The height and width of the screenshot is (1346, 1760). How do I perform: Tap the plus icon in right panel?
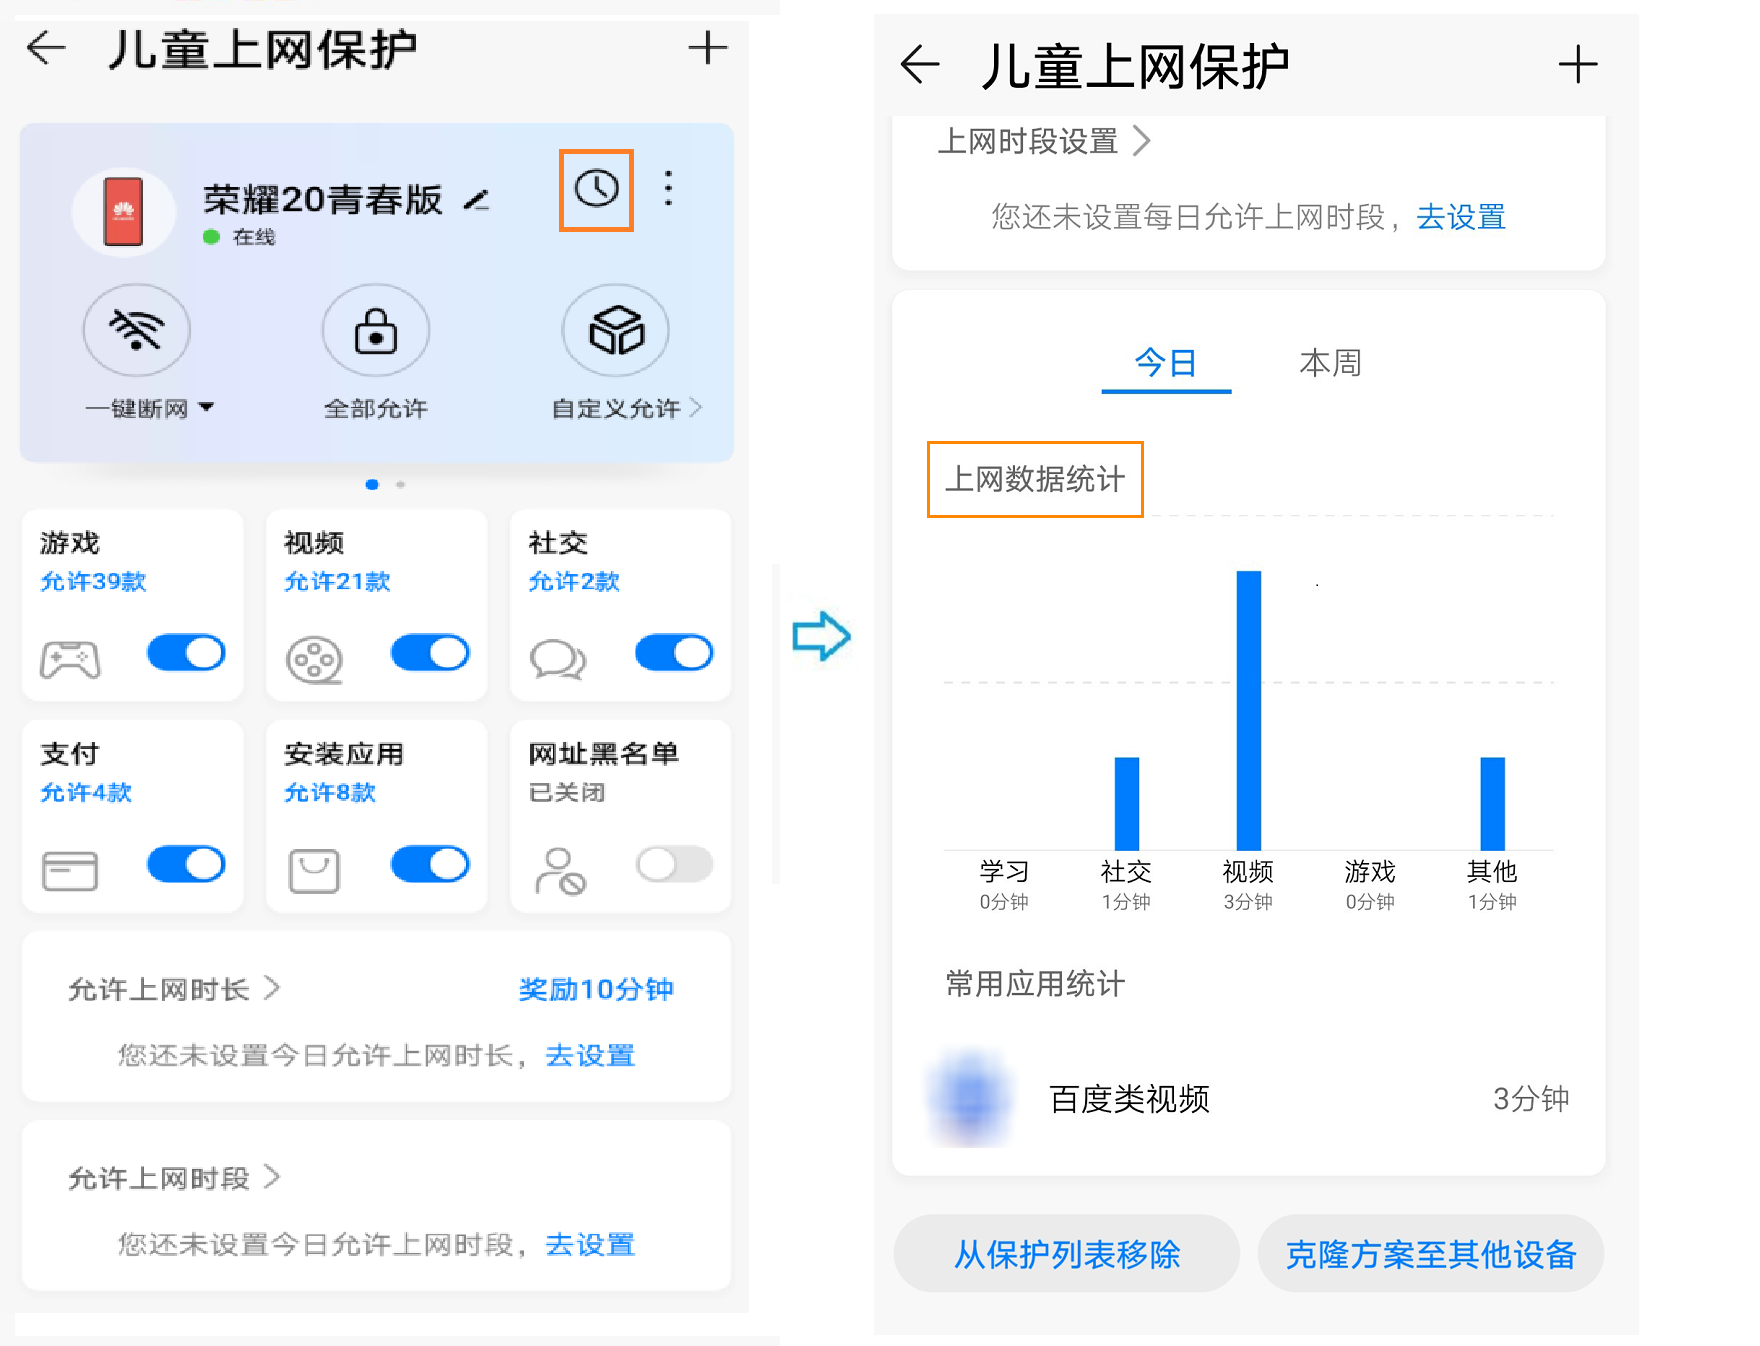pyautogui.click(x=1577, y=65)
